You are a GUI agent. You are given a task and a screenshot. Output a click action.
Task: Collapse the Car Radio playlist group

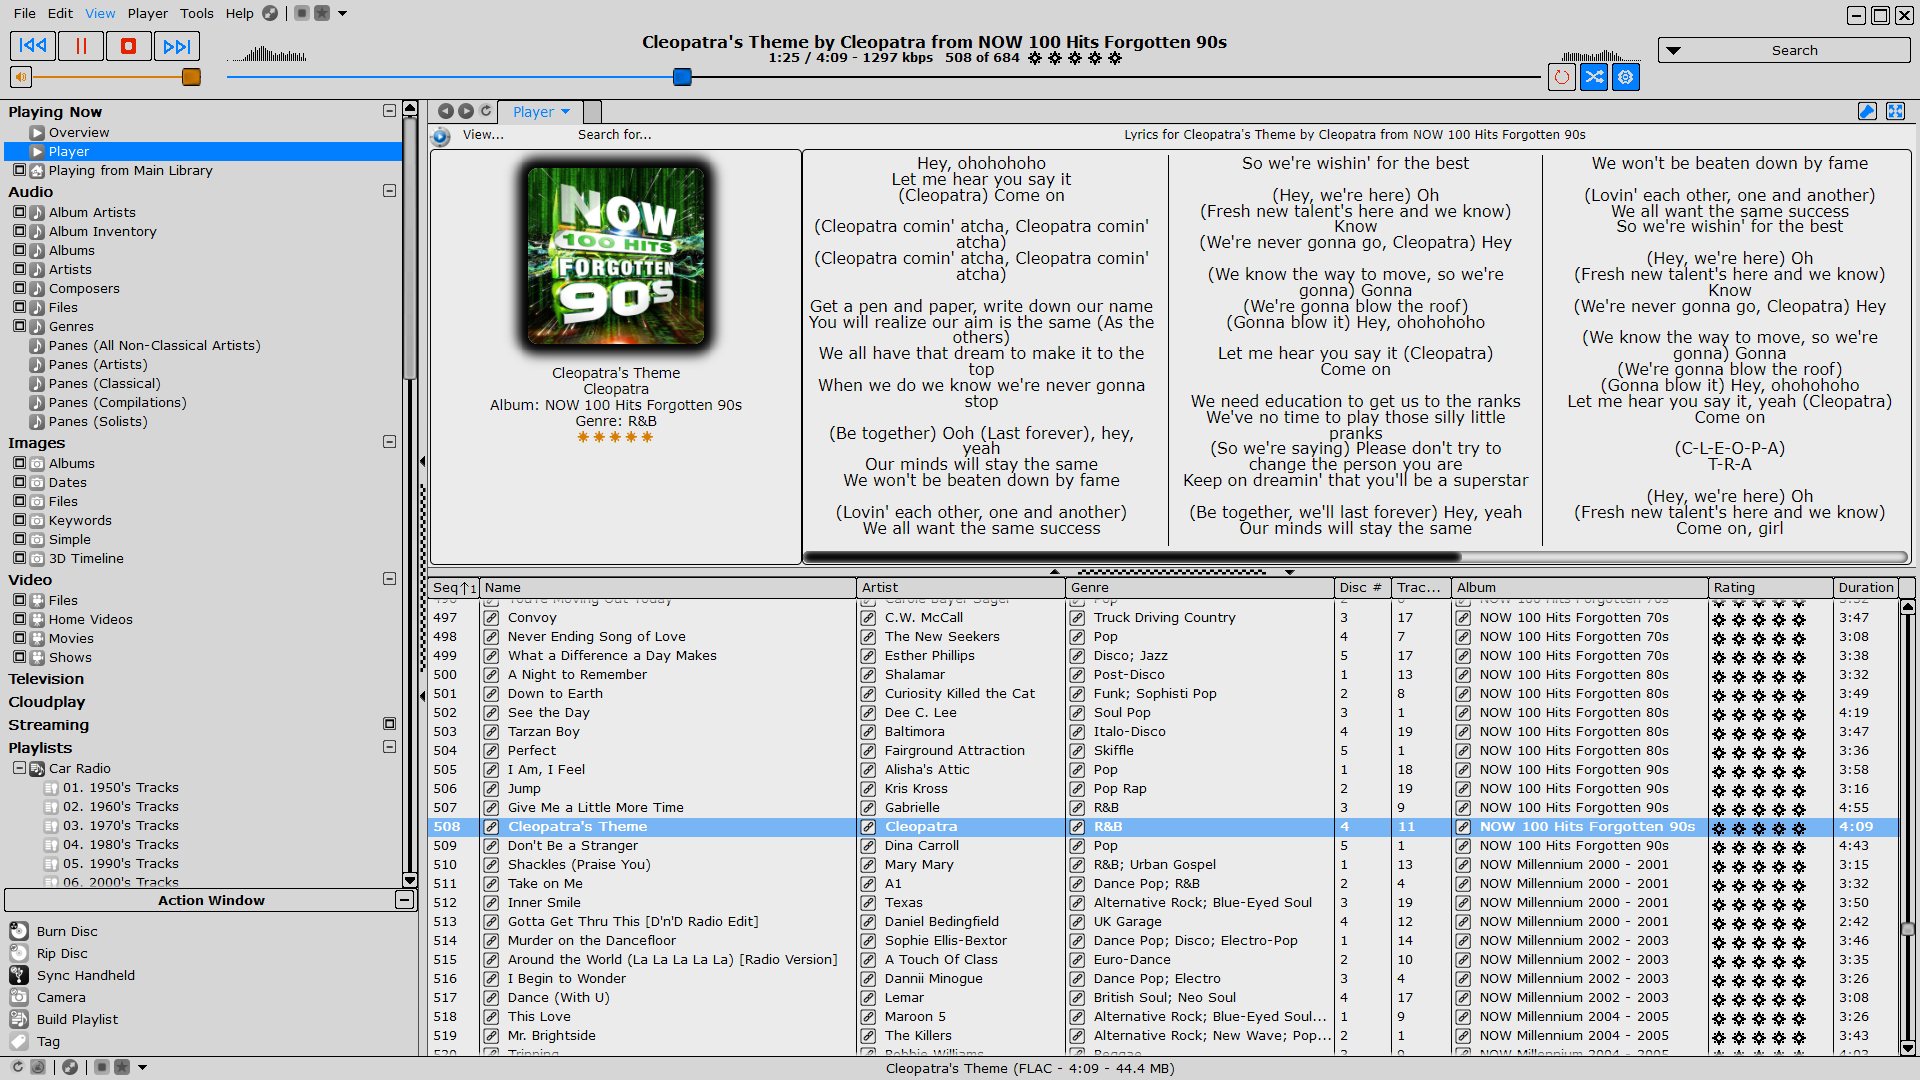click(19, 768)
